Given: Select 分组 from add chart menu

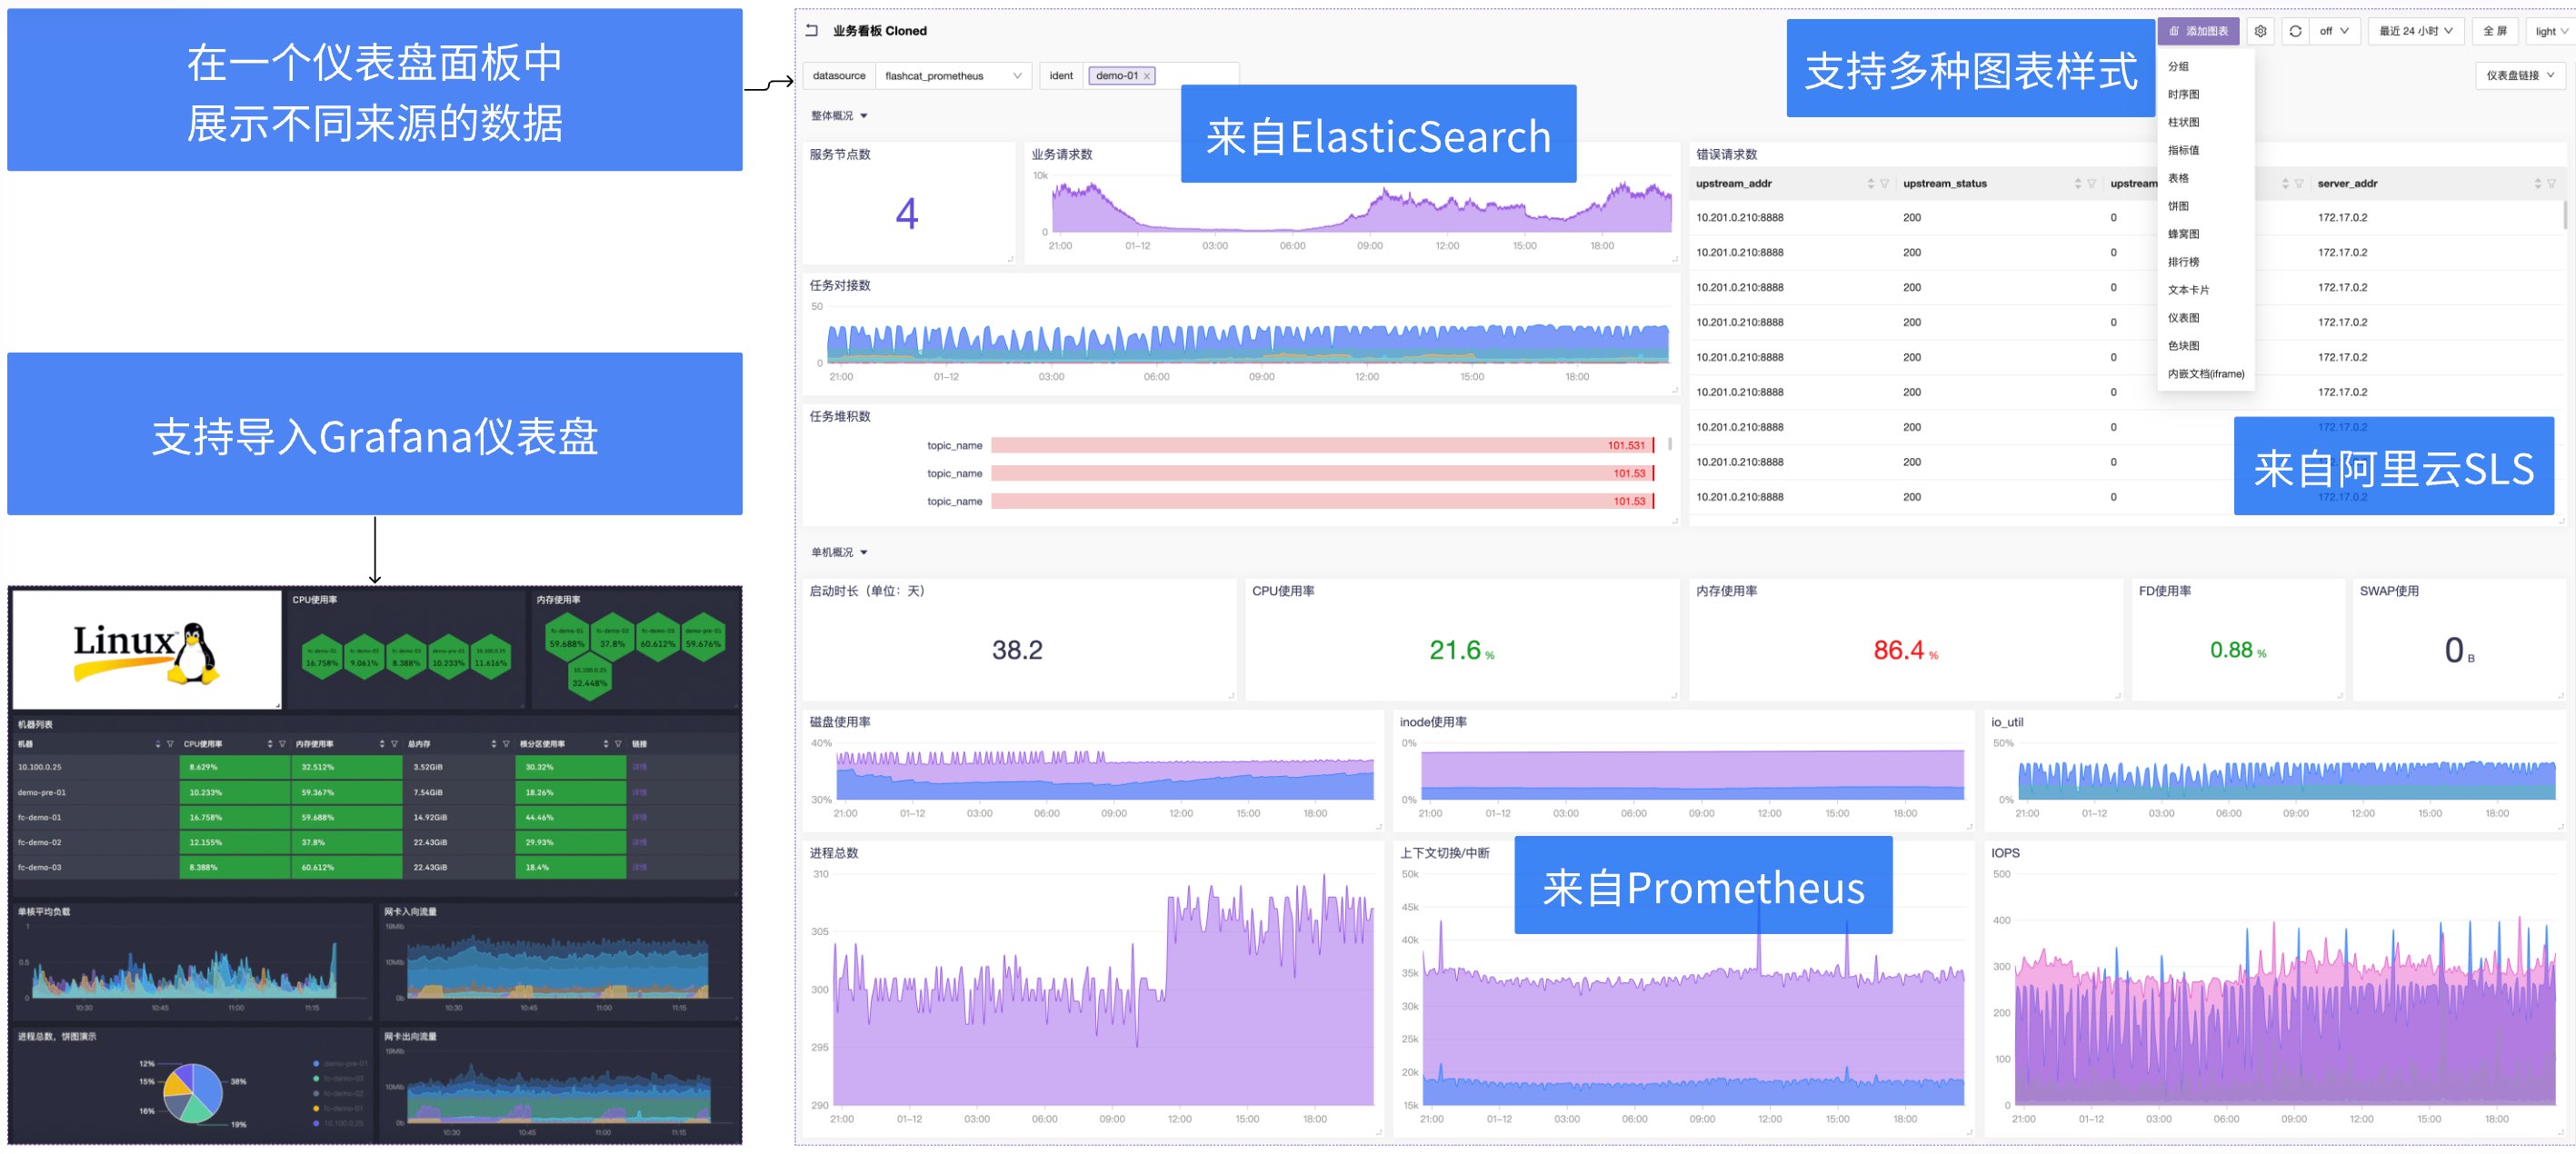Looking at the screenshot, I should click(2206, 66).
